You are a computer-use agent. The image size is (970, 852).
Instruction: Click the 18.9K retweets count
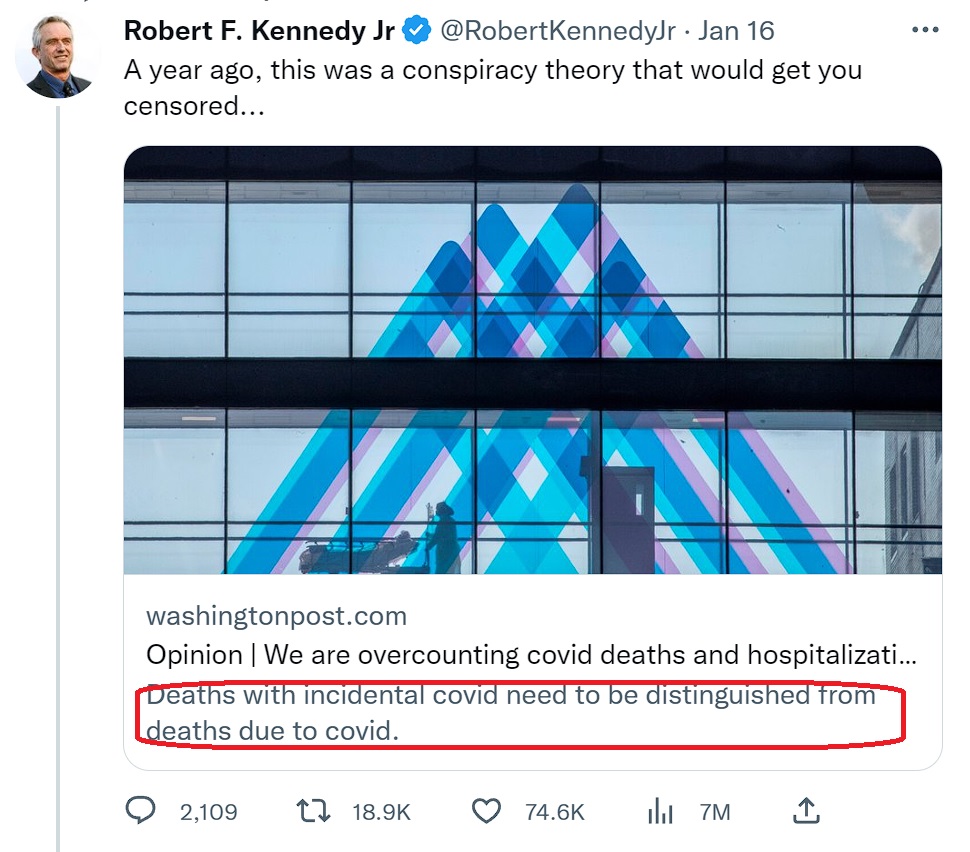click(381, 812)
